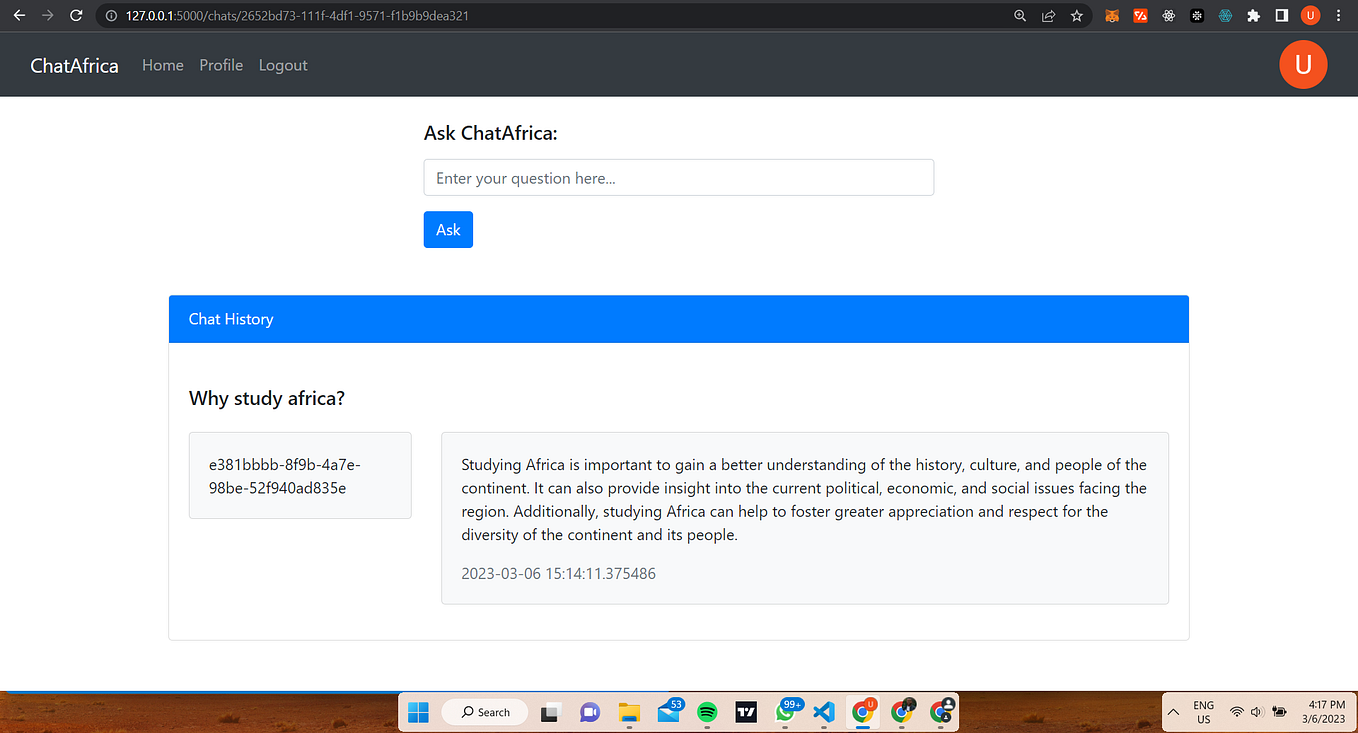Click the share icon in the address bar
The height and width of the screenshot is (733, 1358).
[1048, 15]
